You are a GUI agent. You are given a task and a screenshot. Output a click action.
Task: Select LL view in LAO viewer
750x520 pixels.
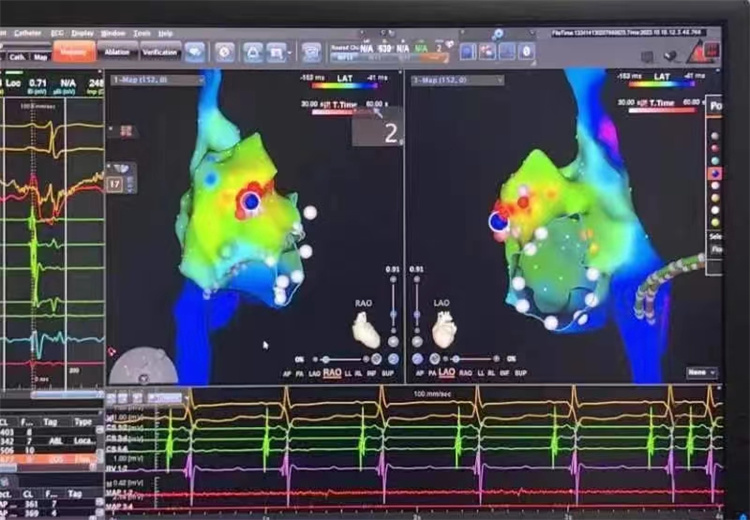pos(481,373)
